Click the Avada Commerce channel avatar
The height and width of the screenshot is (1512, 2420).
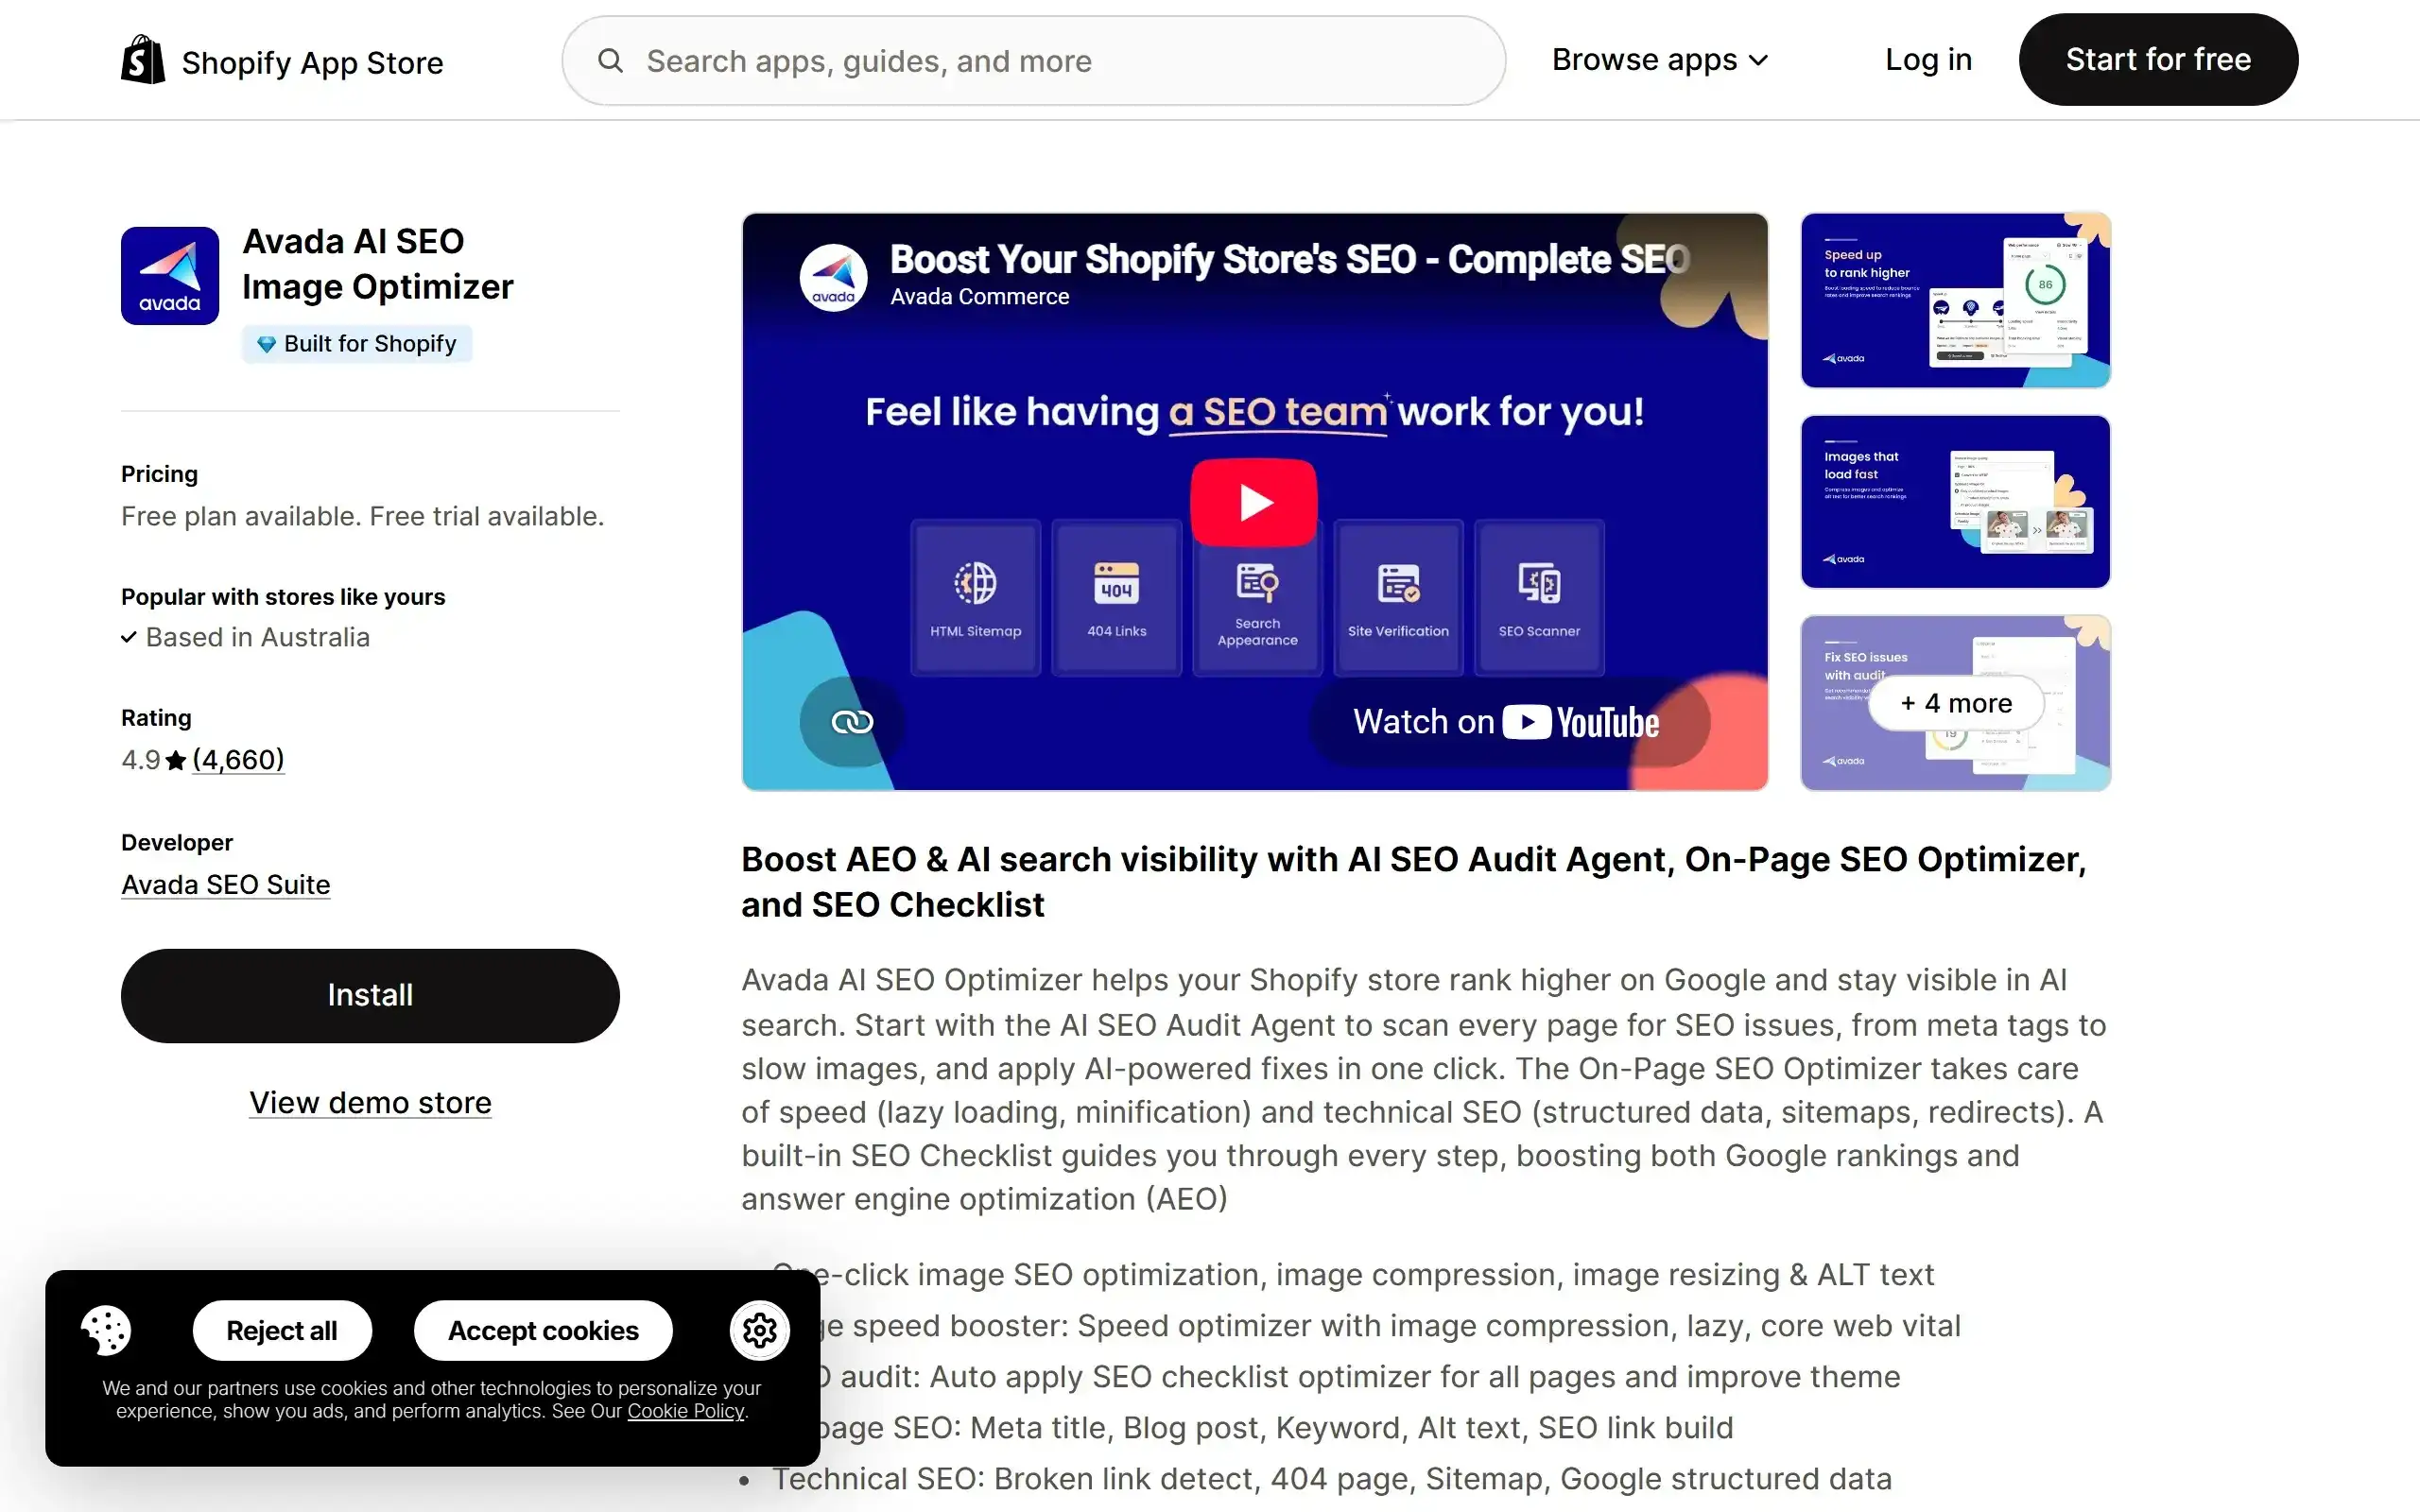coord(833,278)
